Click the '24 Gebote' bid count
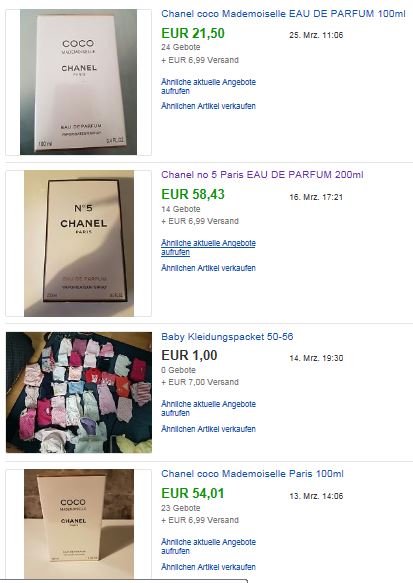This screenshot has height=583, width=413. click(x=181, y=47)
